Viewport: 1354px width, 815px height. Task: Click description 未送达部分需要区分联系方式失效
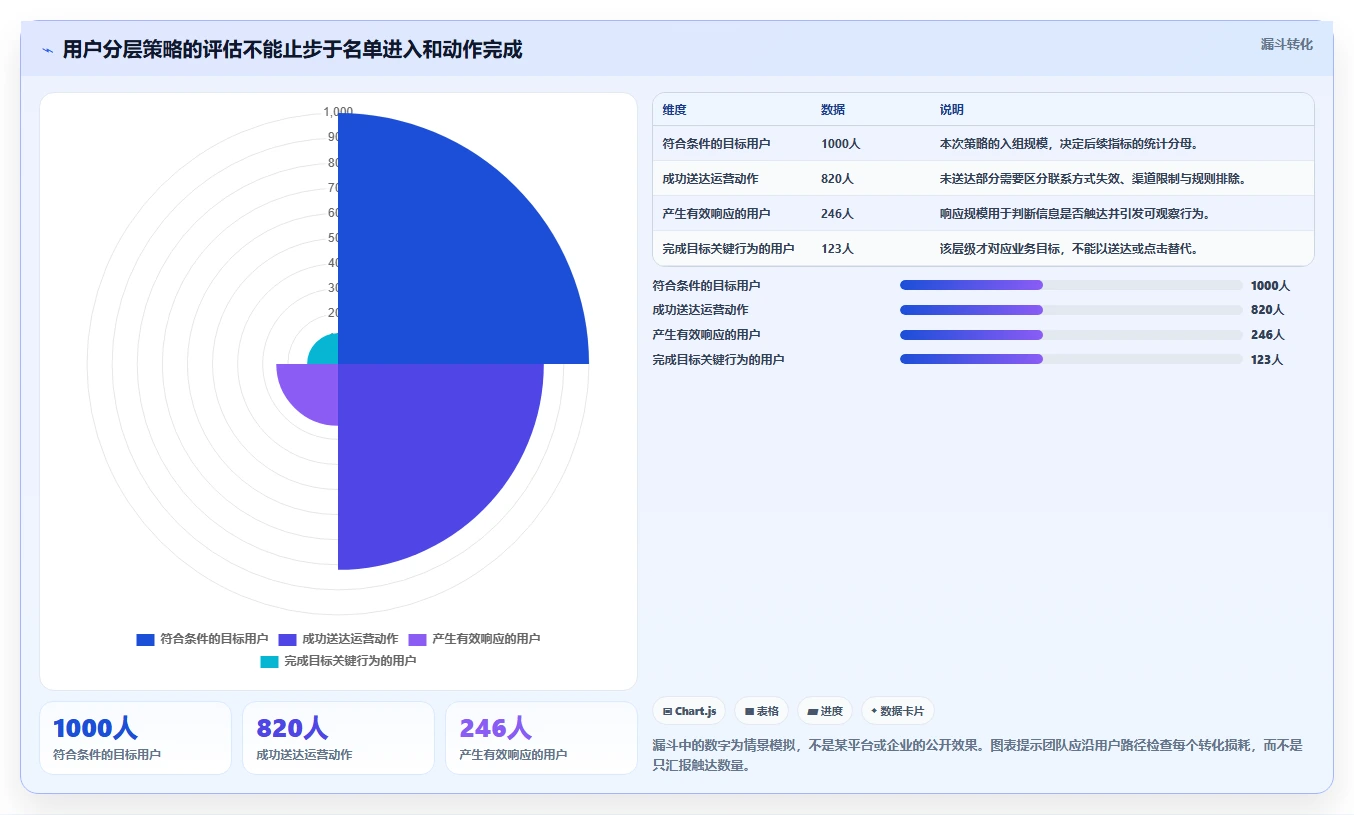tap(1093, 179)
